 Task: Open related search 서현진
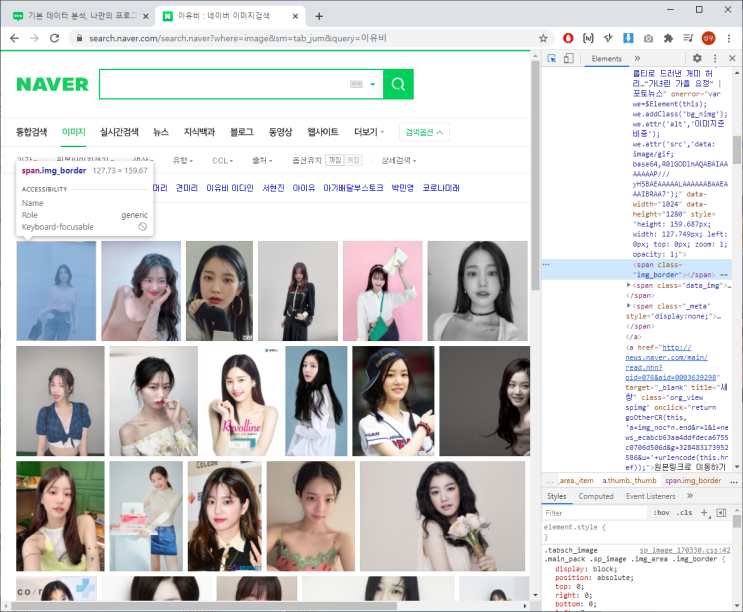pos(273,188)
